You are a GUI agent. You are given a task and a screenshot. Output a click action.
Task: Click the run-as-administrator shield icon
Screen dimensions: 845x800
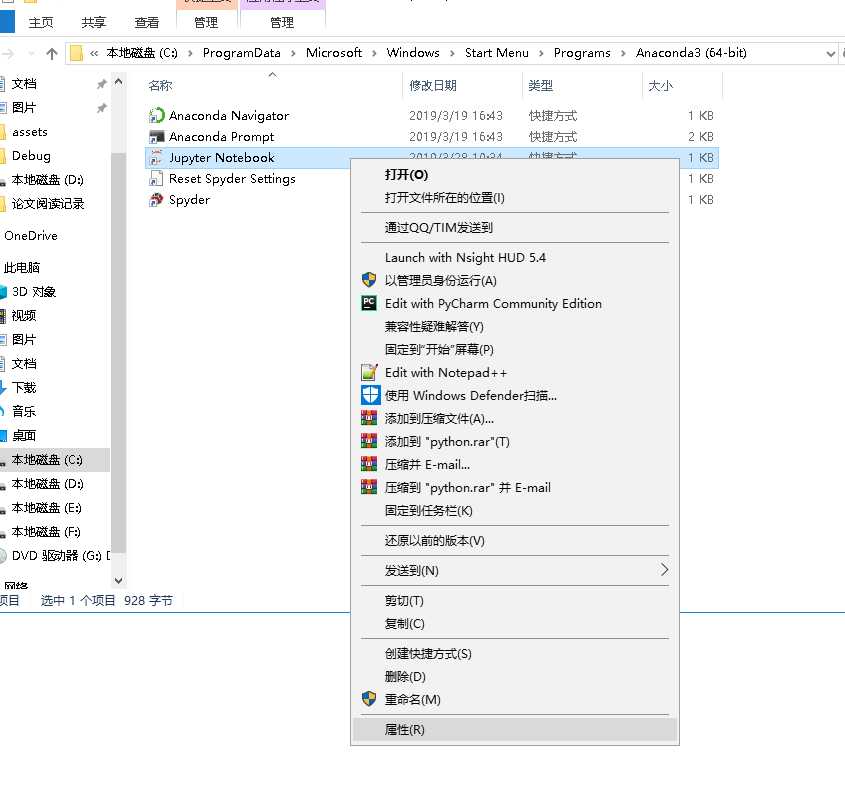click(369, 280)
